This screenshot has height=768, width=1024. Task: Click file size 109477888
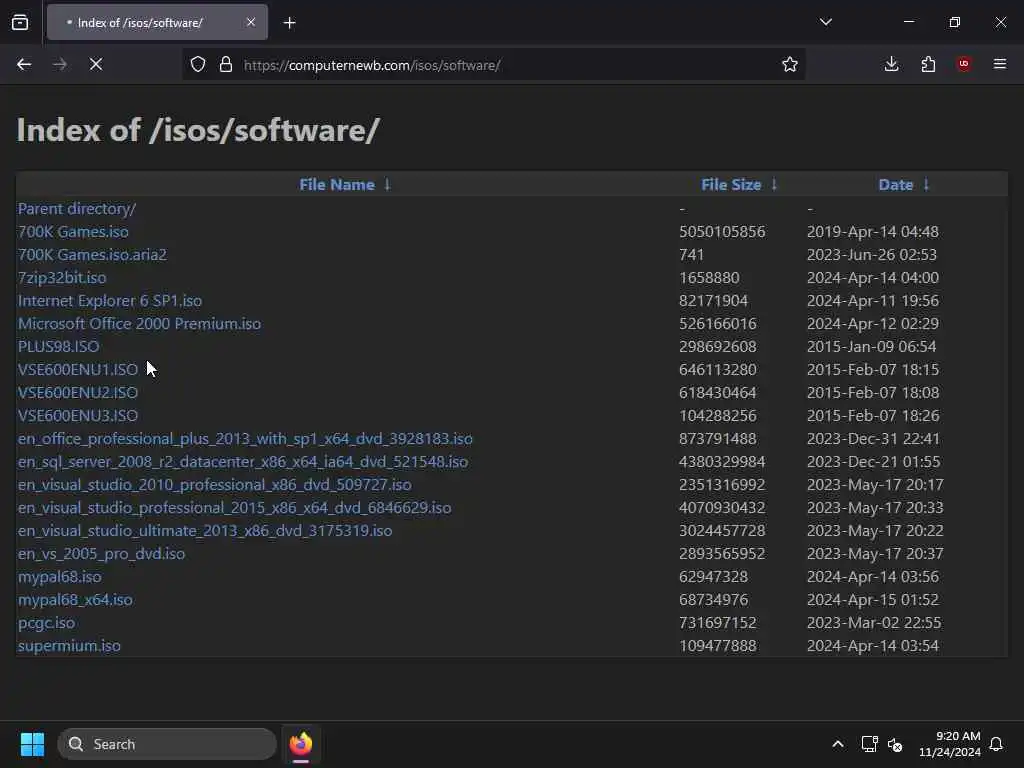point(718,645)
